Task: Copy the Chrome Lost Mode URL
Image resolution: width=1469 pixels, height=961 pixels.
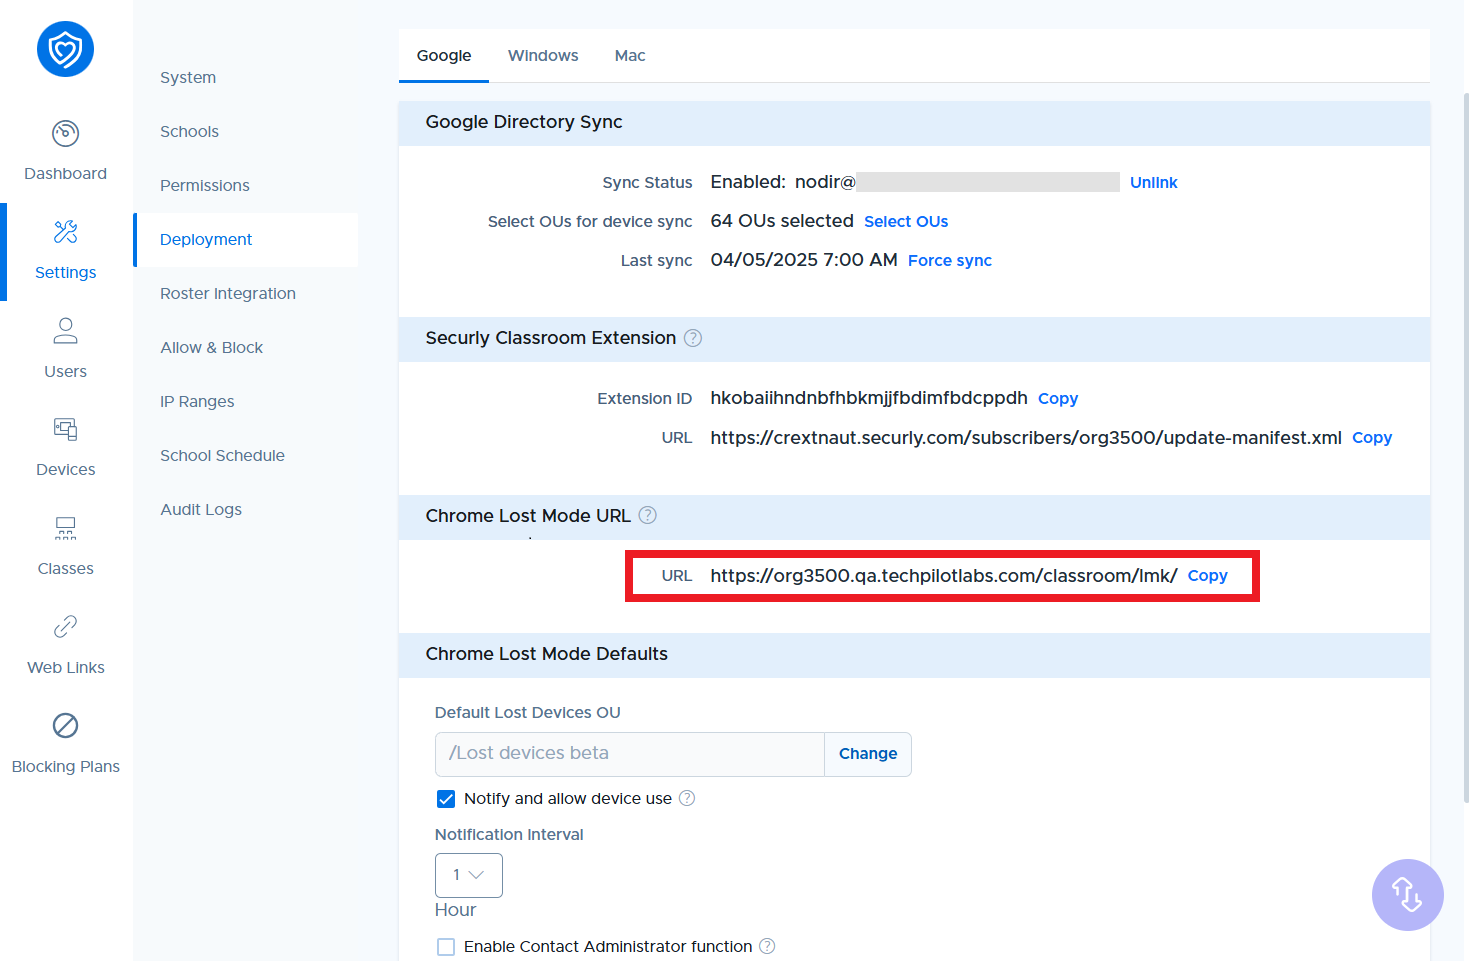Action: pos(1207,576)
